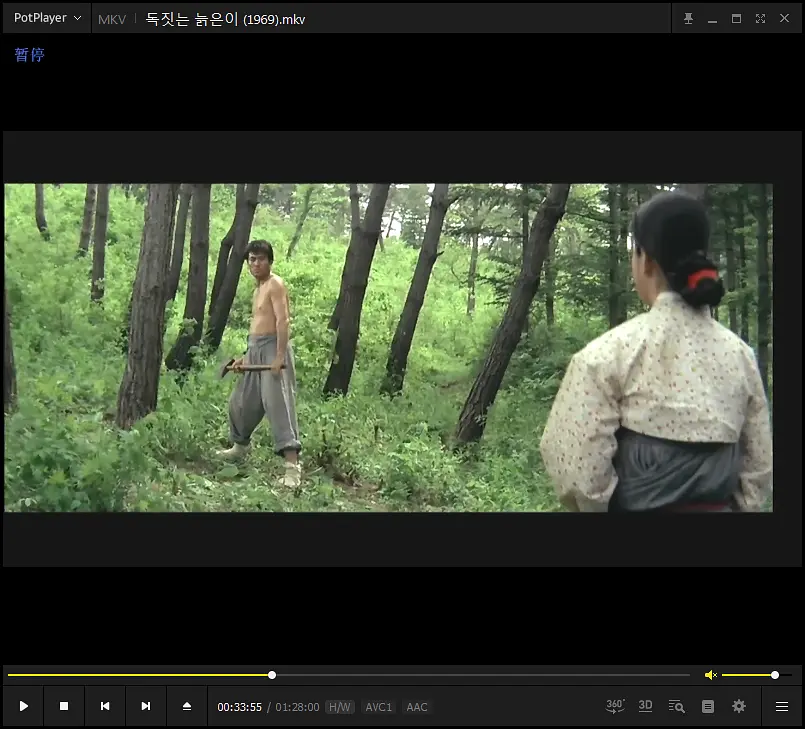Click the eject/open file icon

187,706
